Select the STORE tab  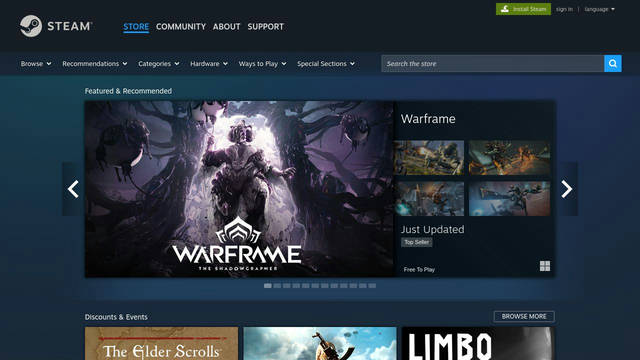[x=136, y=27]
